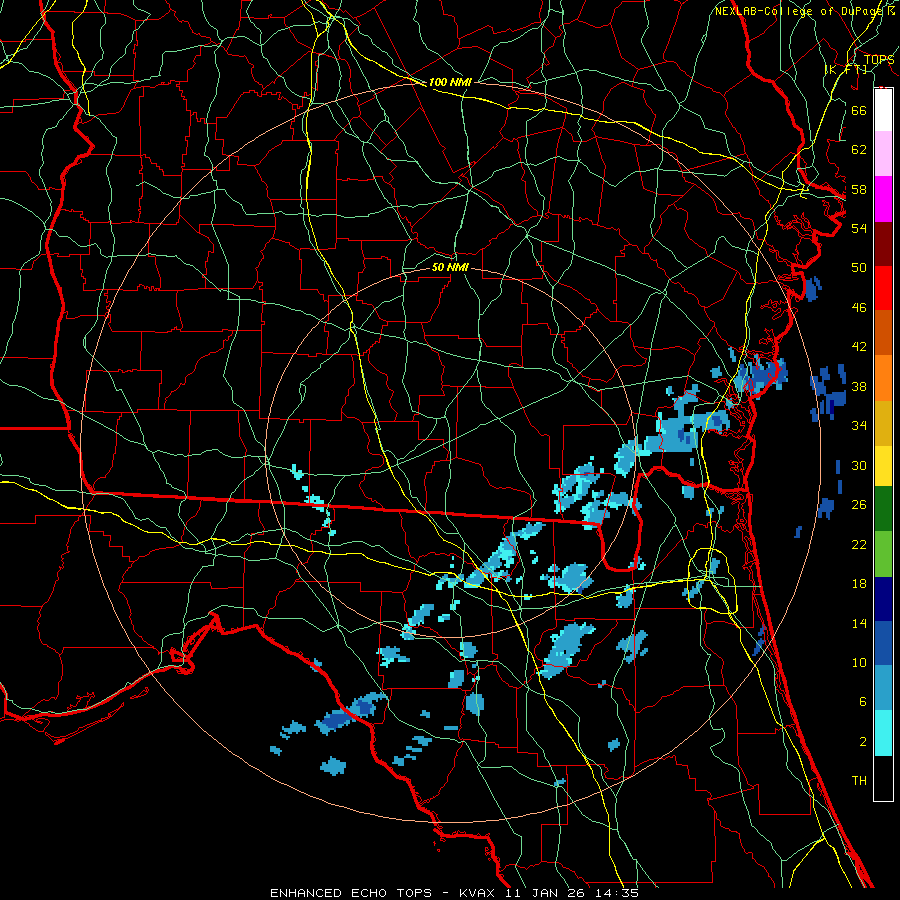This screenshot has width=900, height=900.
Task: Click the '50 NMI' range ring label
Action: coord(450,268)
